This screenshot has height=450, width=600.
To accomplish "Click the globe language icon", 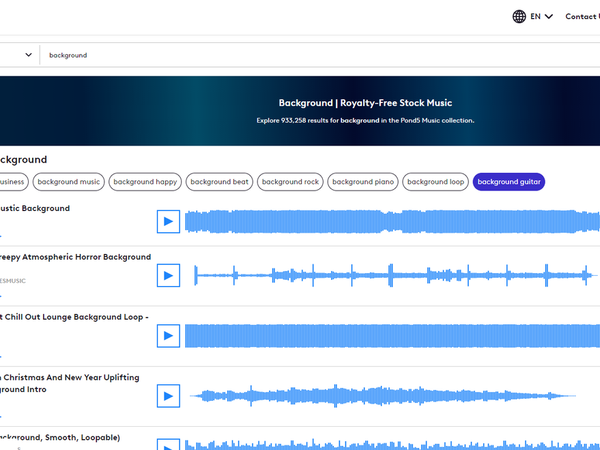I will coord(519,16).
